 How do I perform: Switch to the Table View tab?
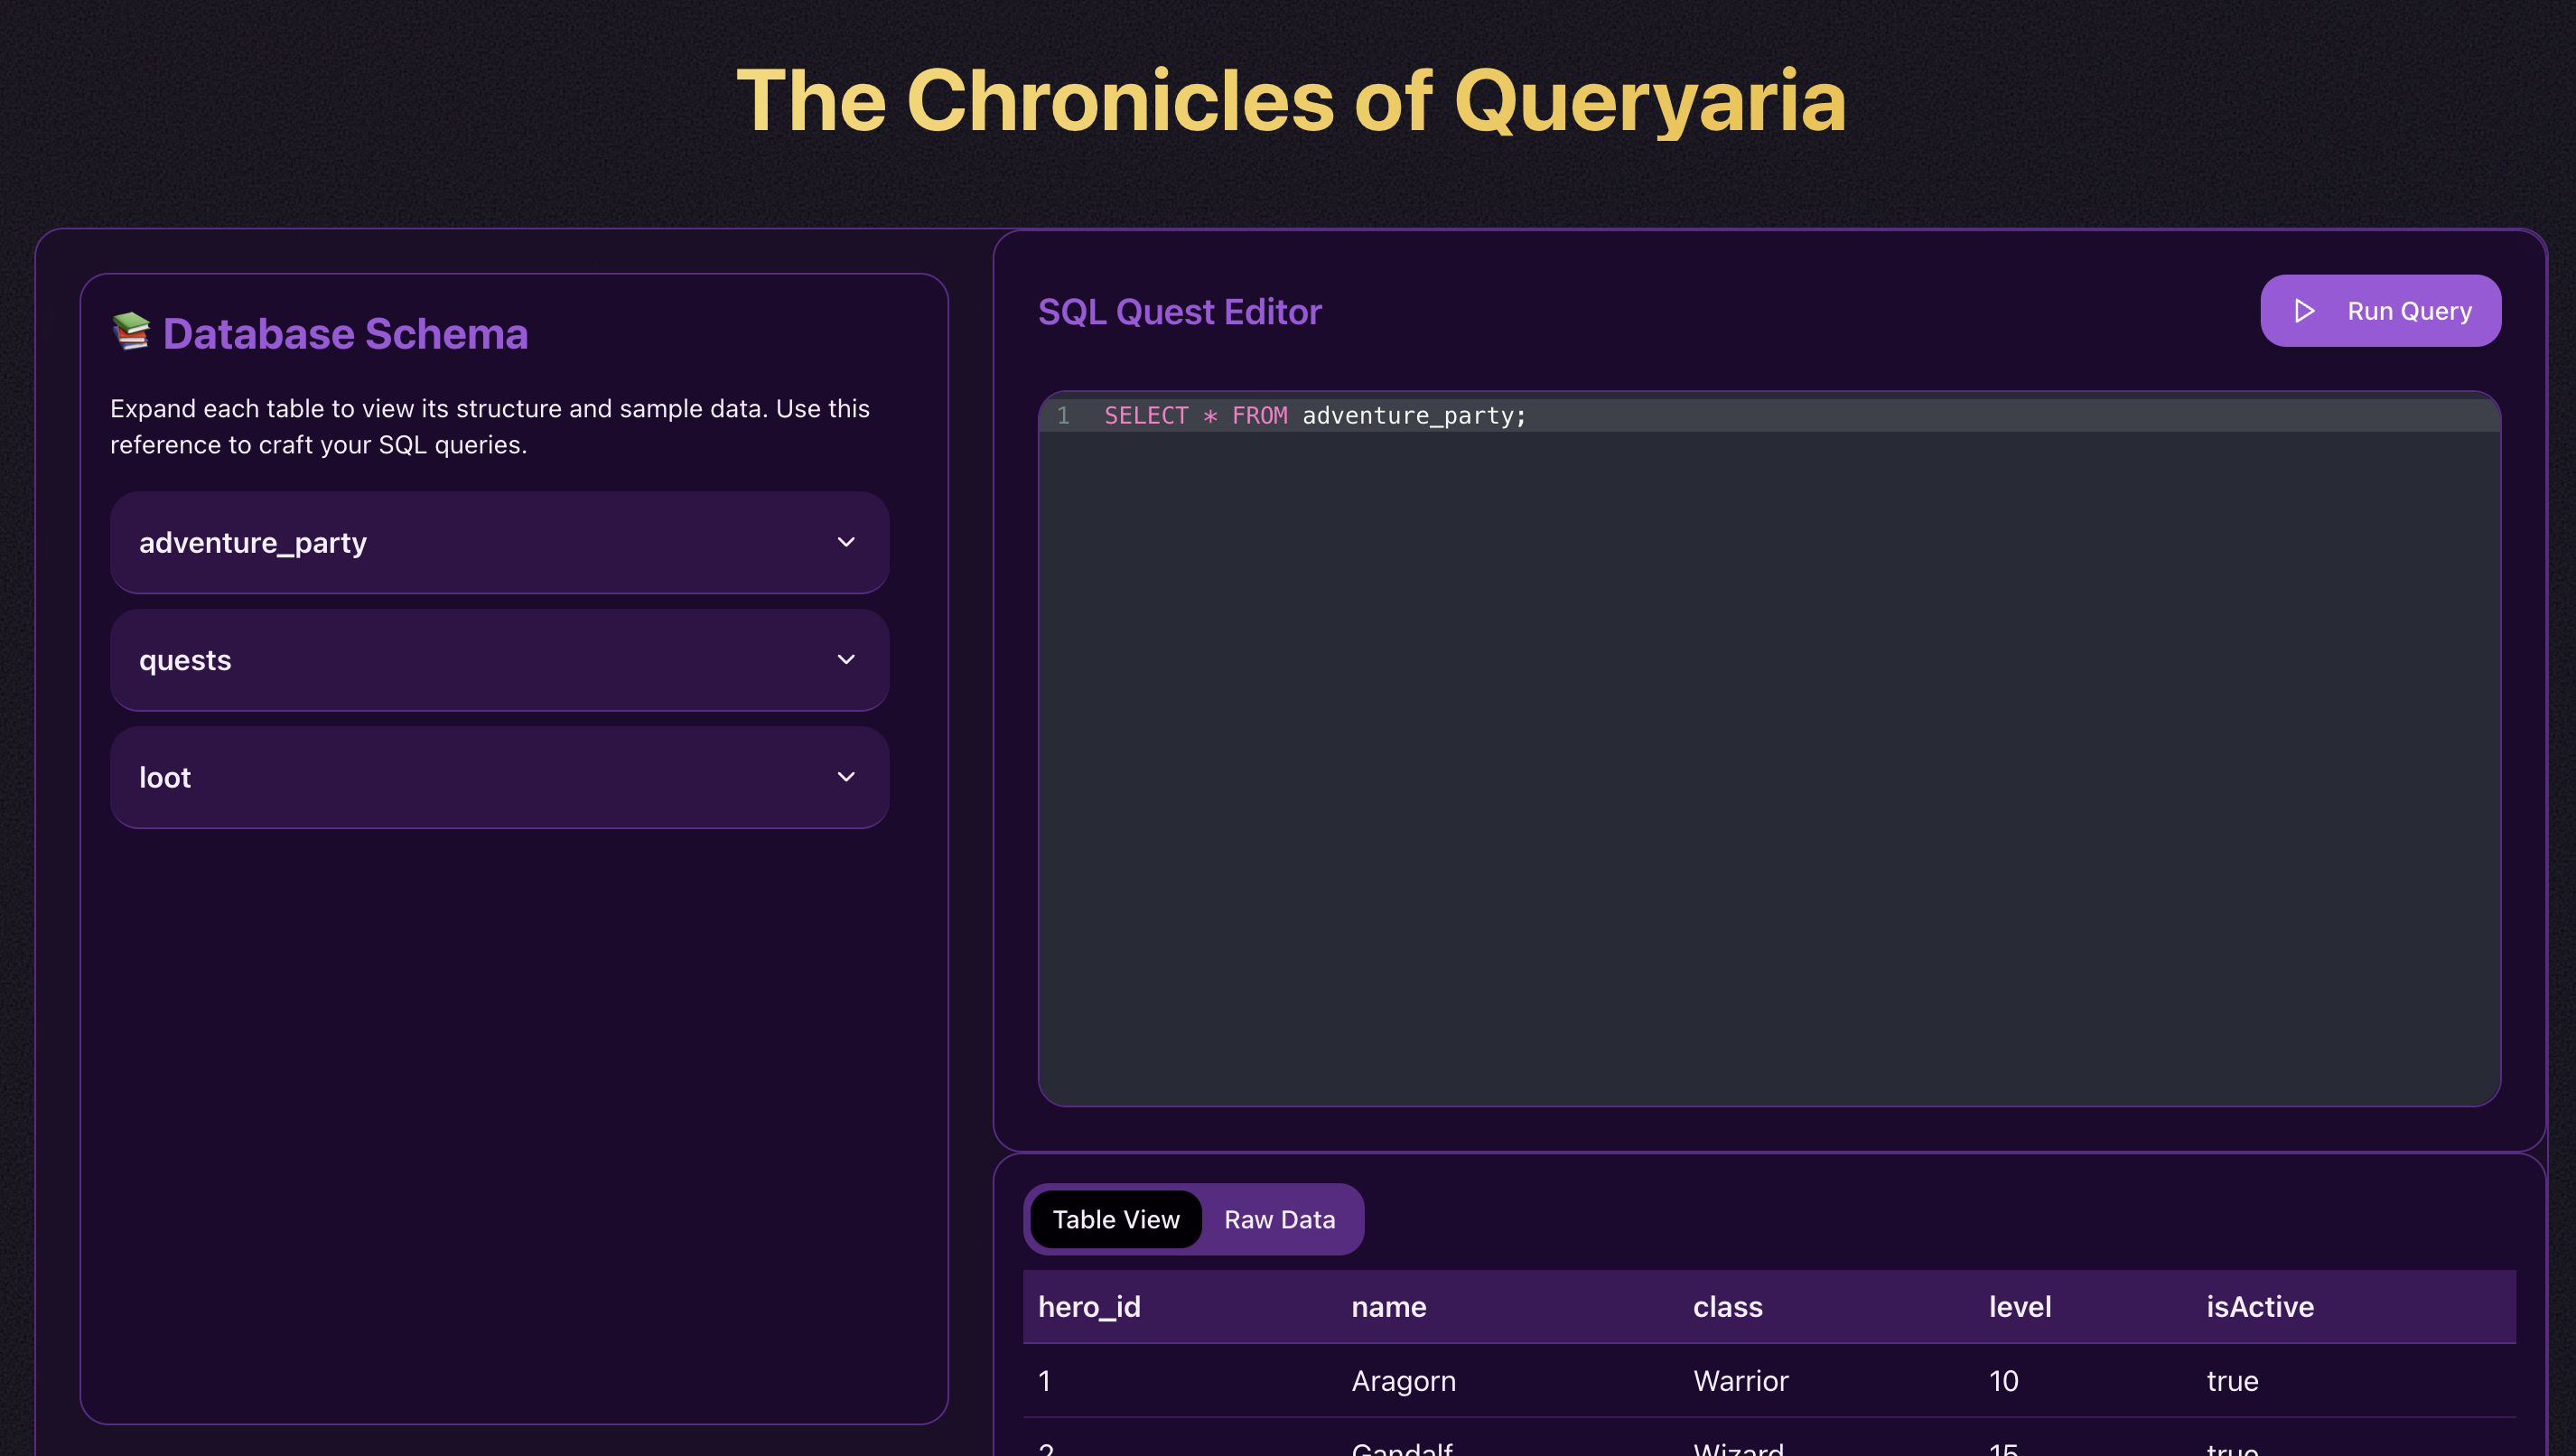[1116, 1219]
